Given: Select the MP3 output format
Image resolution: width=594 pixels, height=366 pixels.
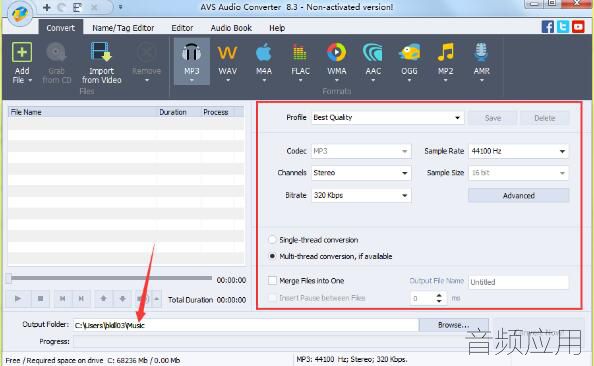Looking at the screenshot, I should (x=192, y=61).
